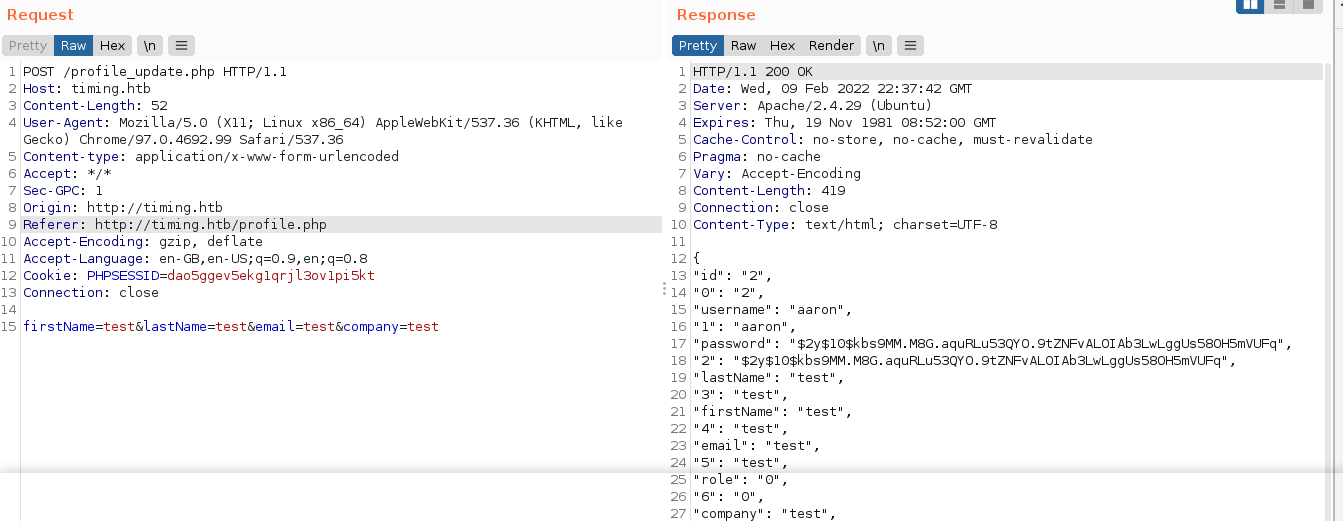Open the Render tab in Response
Screen dimensions: 1343x521
(x=831, y=45)
